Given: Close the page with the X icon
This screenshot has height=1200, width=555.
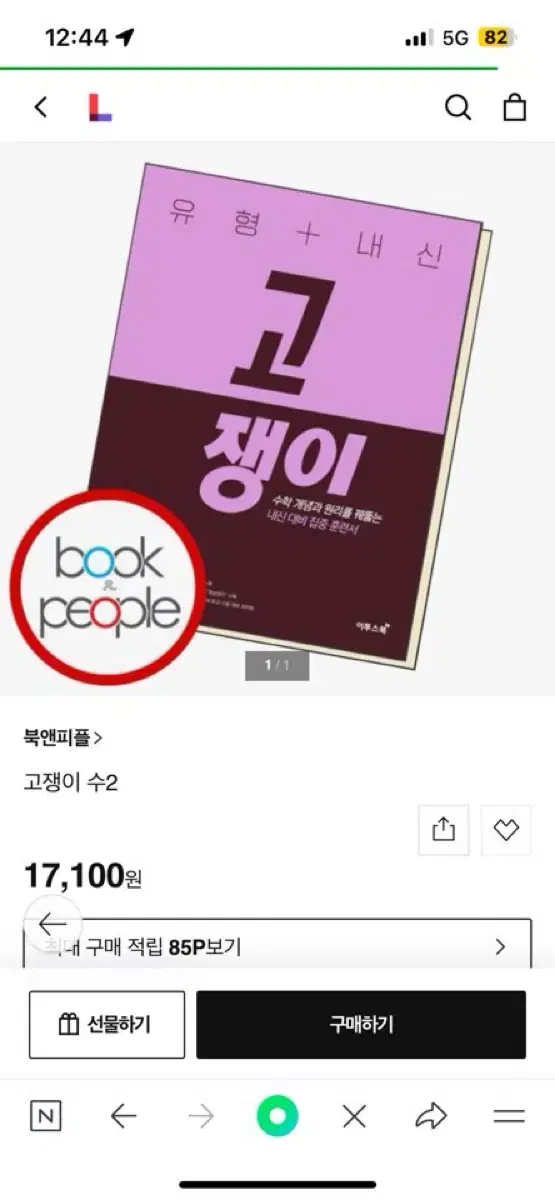Looking at the screenshot, I should pyautogui.click(x=354, y=1116).
